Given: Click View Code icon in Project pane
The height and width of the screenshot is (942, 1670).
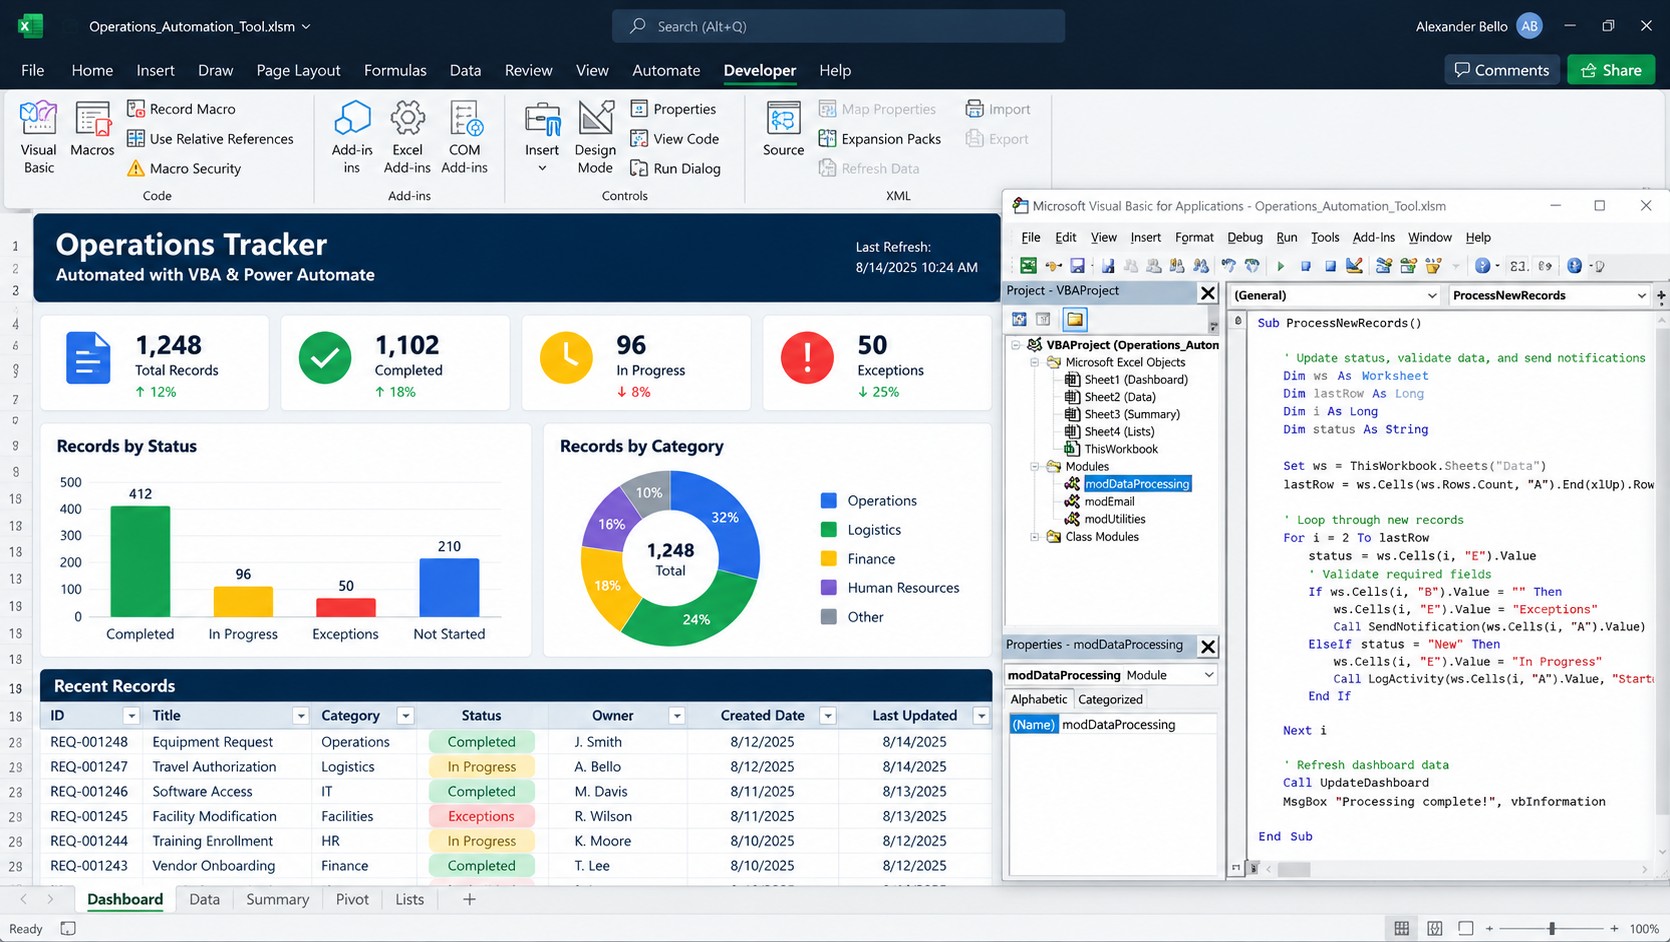Looking at the screenshot, I should click(1019, 319).
